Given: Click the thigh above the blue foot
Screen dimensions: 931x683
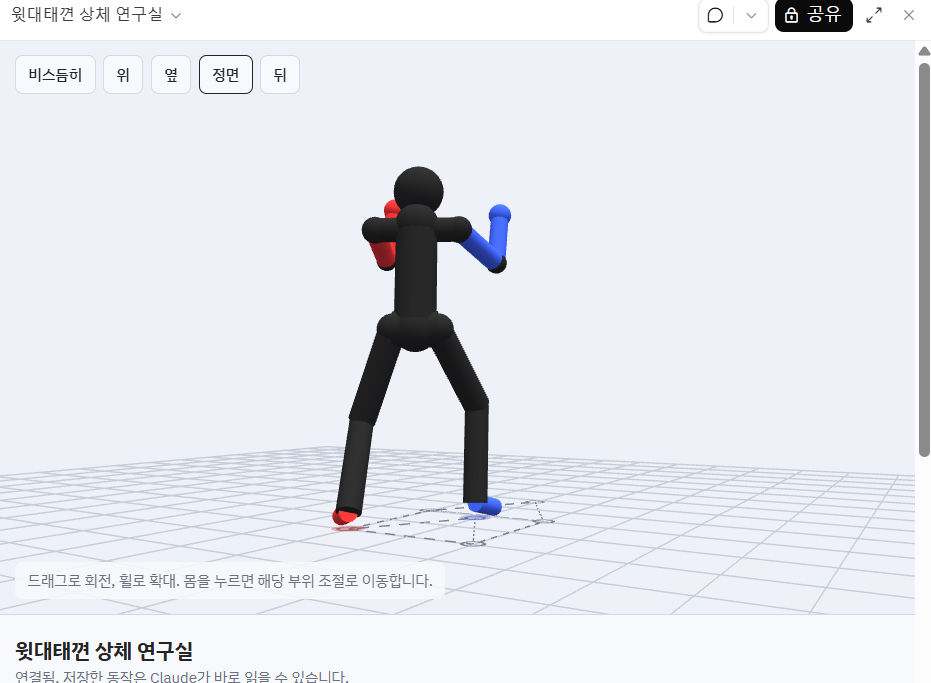Looking at the screenshot, I should 462,371.
